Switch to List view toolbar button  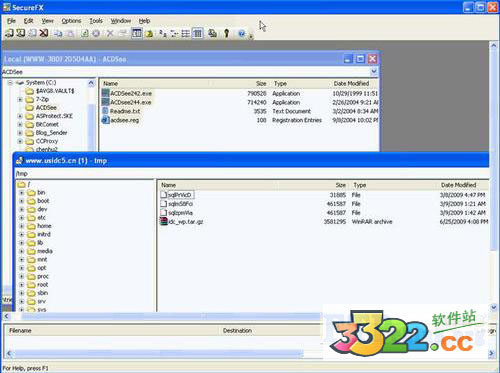pos(186,33)
